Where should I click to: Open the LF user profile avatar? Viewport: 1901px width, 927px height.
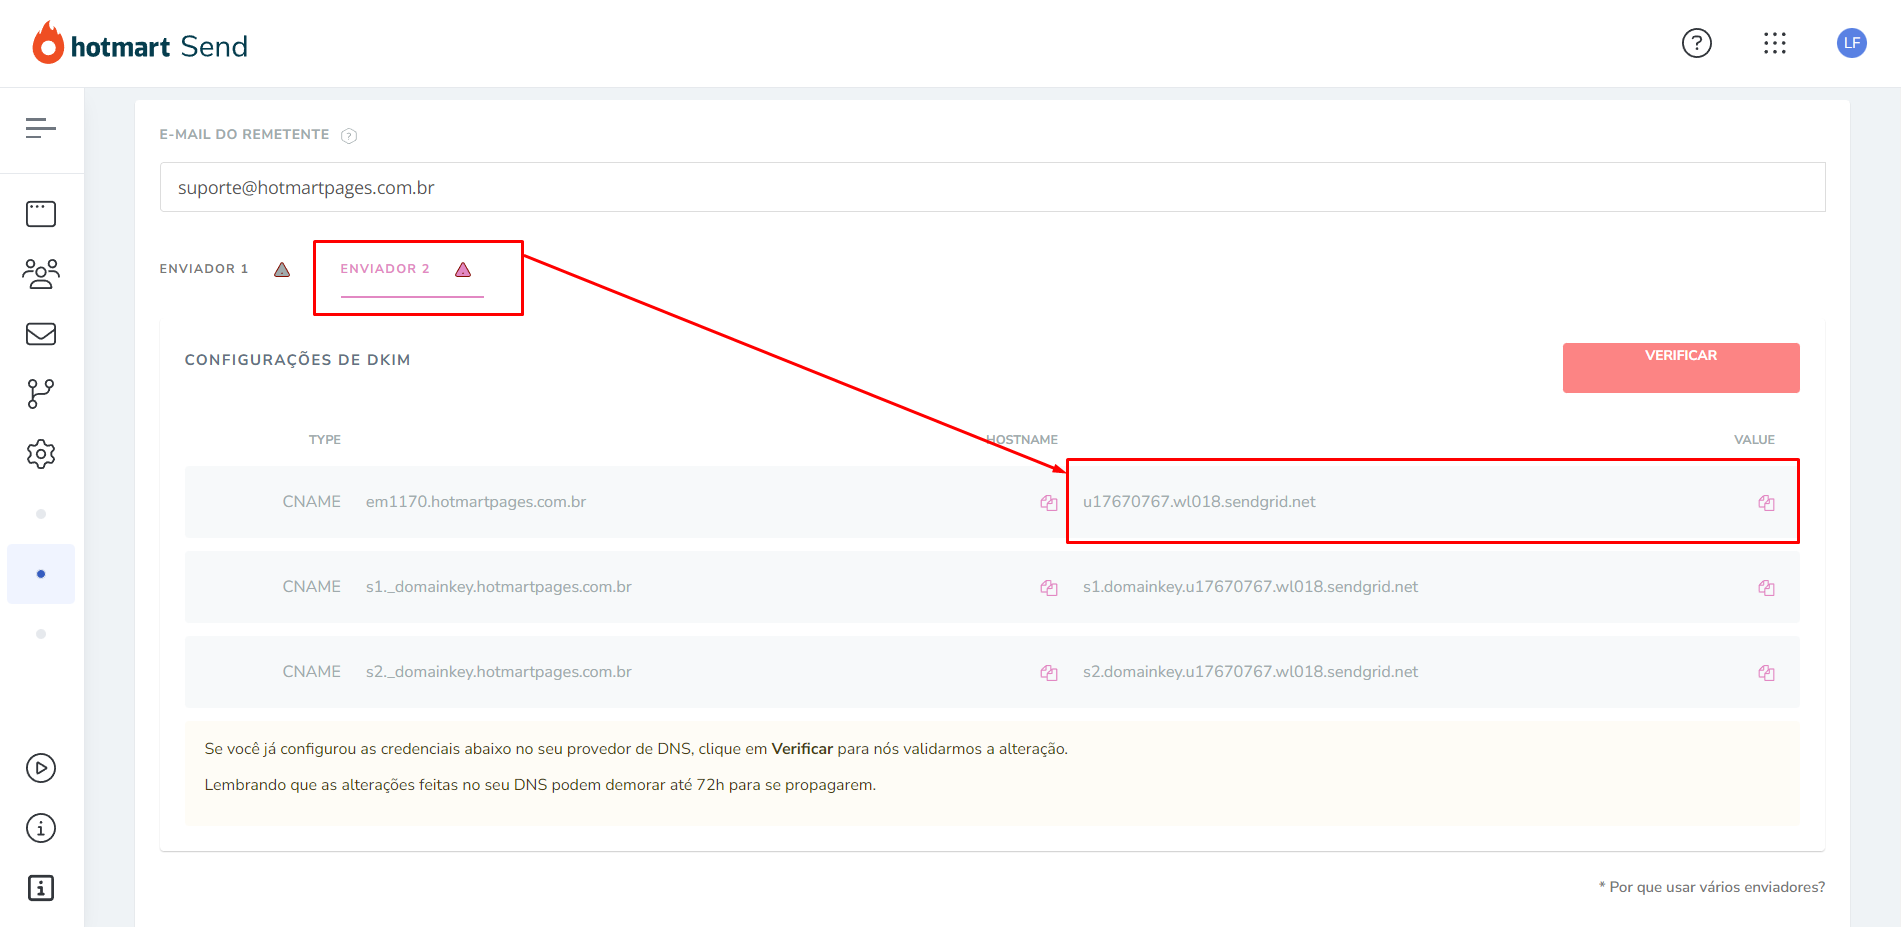tap(1852, 43)
